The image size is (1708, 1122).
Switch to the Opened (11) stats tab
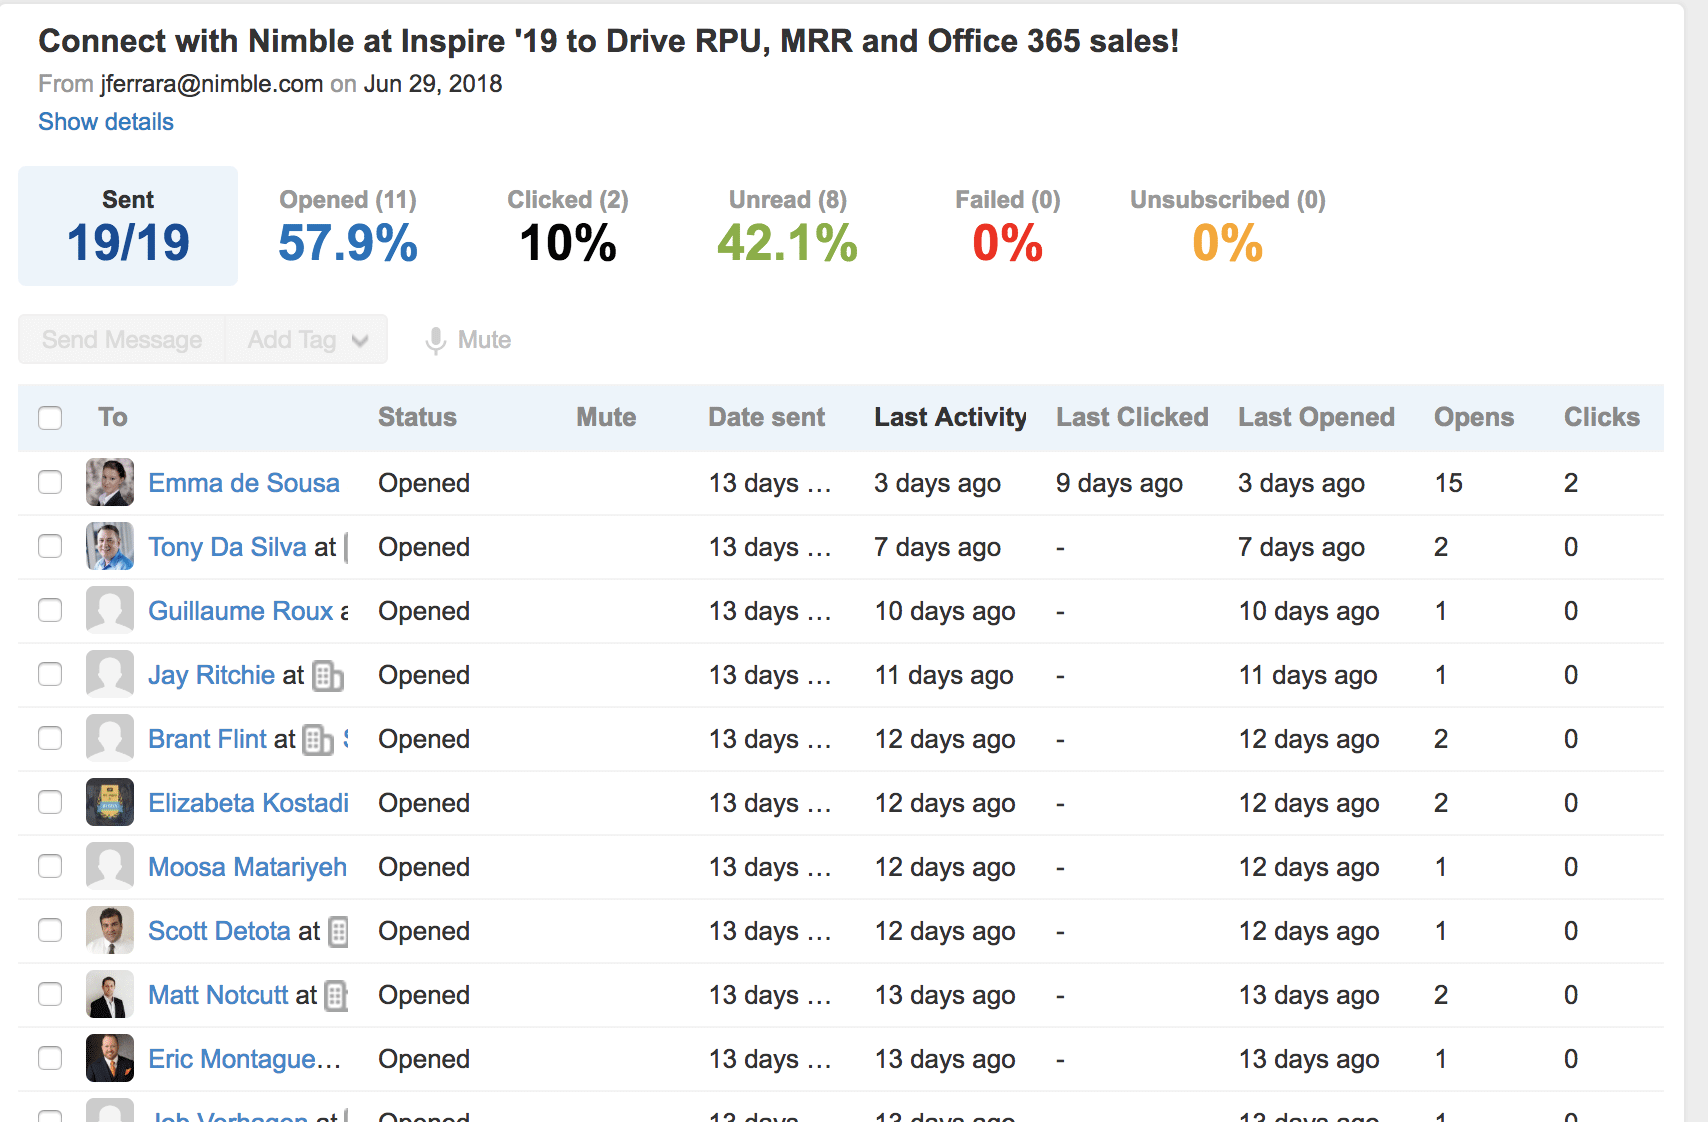tap(348, 227)
